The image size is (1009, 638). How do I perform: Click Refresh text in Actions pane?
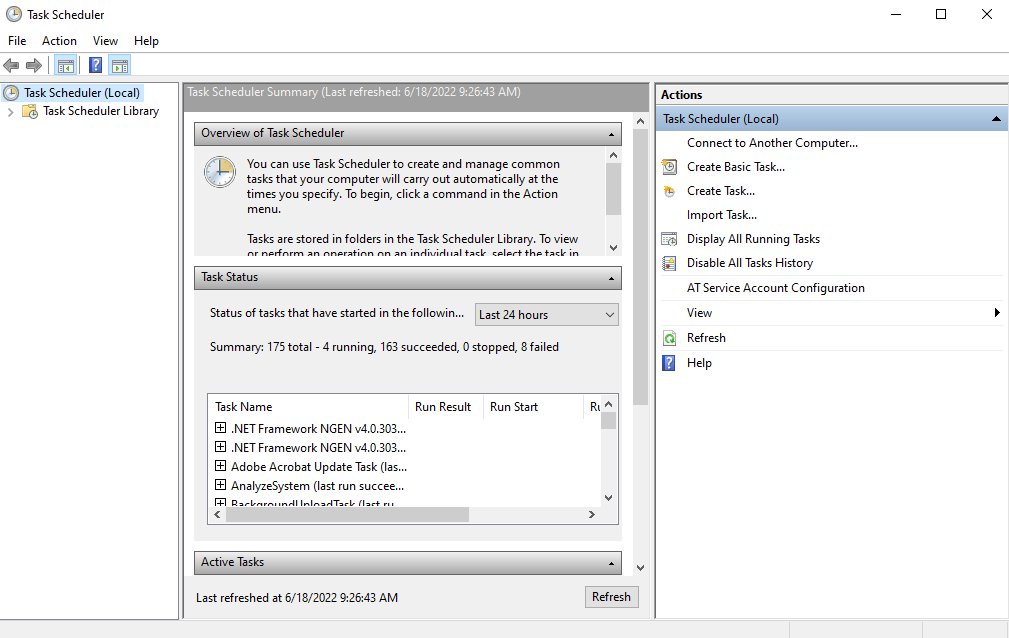[x=706, y=338]
